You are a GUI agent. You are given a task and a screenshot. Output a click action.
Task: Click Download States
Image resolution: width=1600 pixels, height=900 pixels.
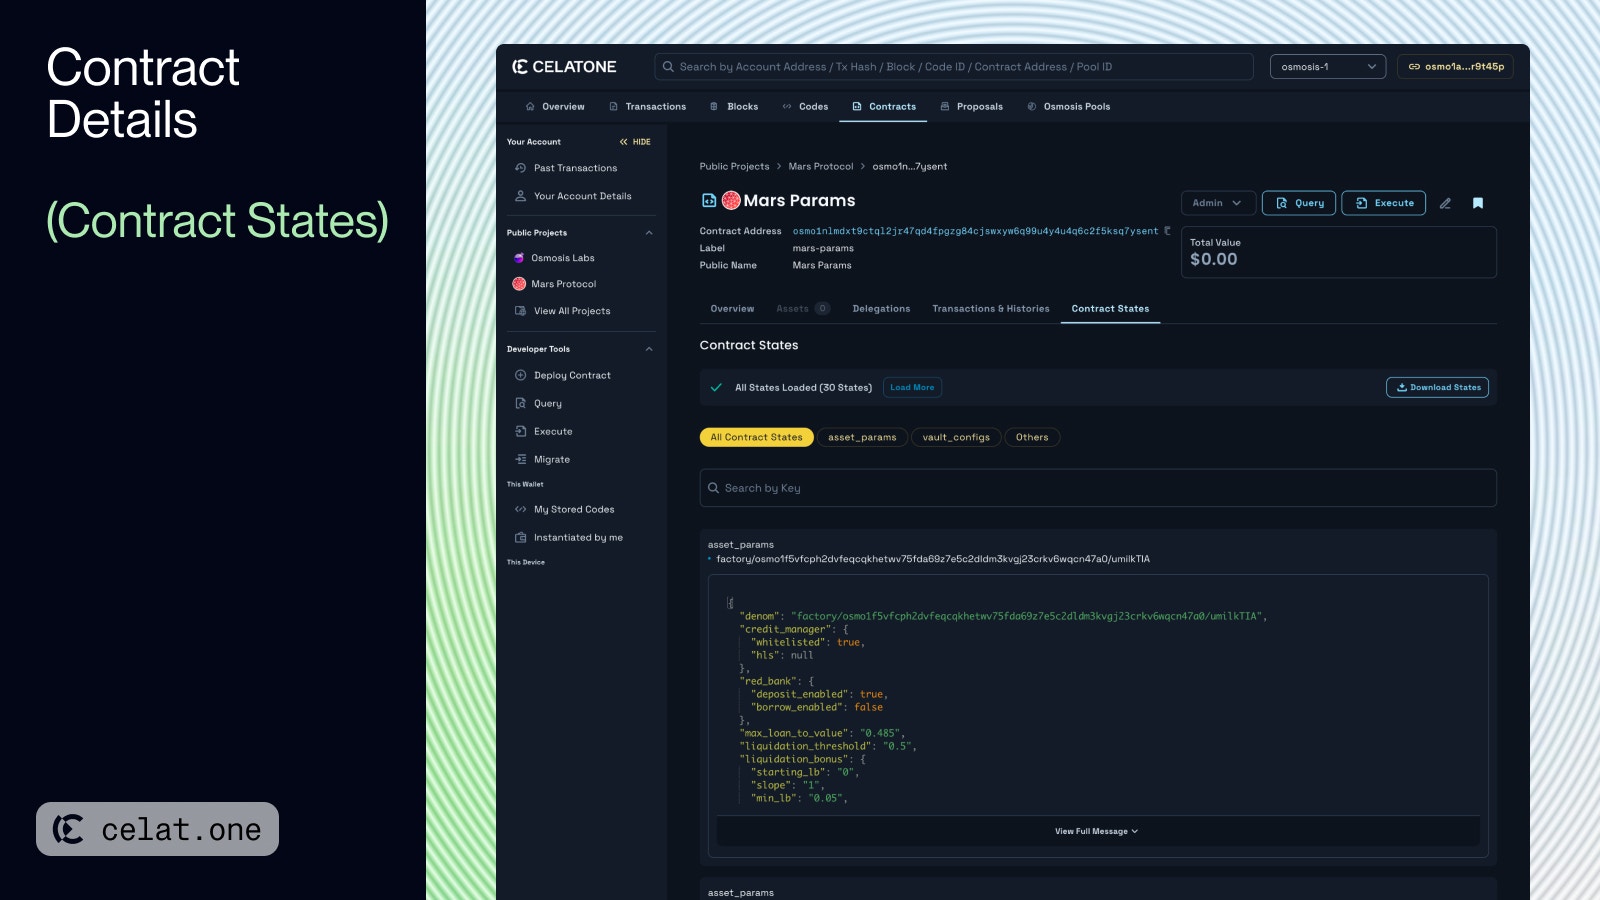click(1437, 388)
